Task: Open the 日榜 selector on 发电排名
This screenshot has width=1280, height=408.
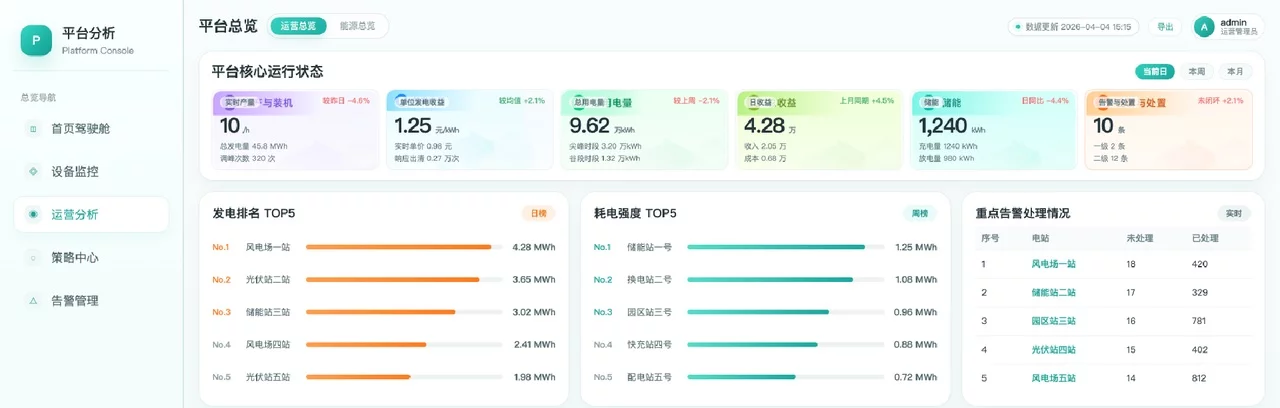Action: click(538, 213)
